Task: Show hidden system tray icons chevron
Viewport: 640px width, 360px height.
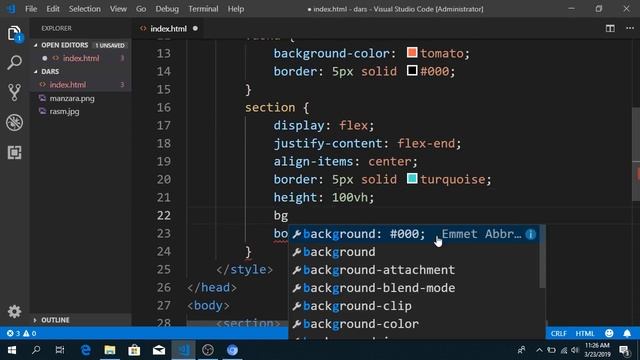Action: [x=539, y=350]
